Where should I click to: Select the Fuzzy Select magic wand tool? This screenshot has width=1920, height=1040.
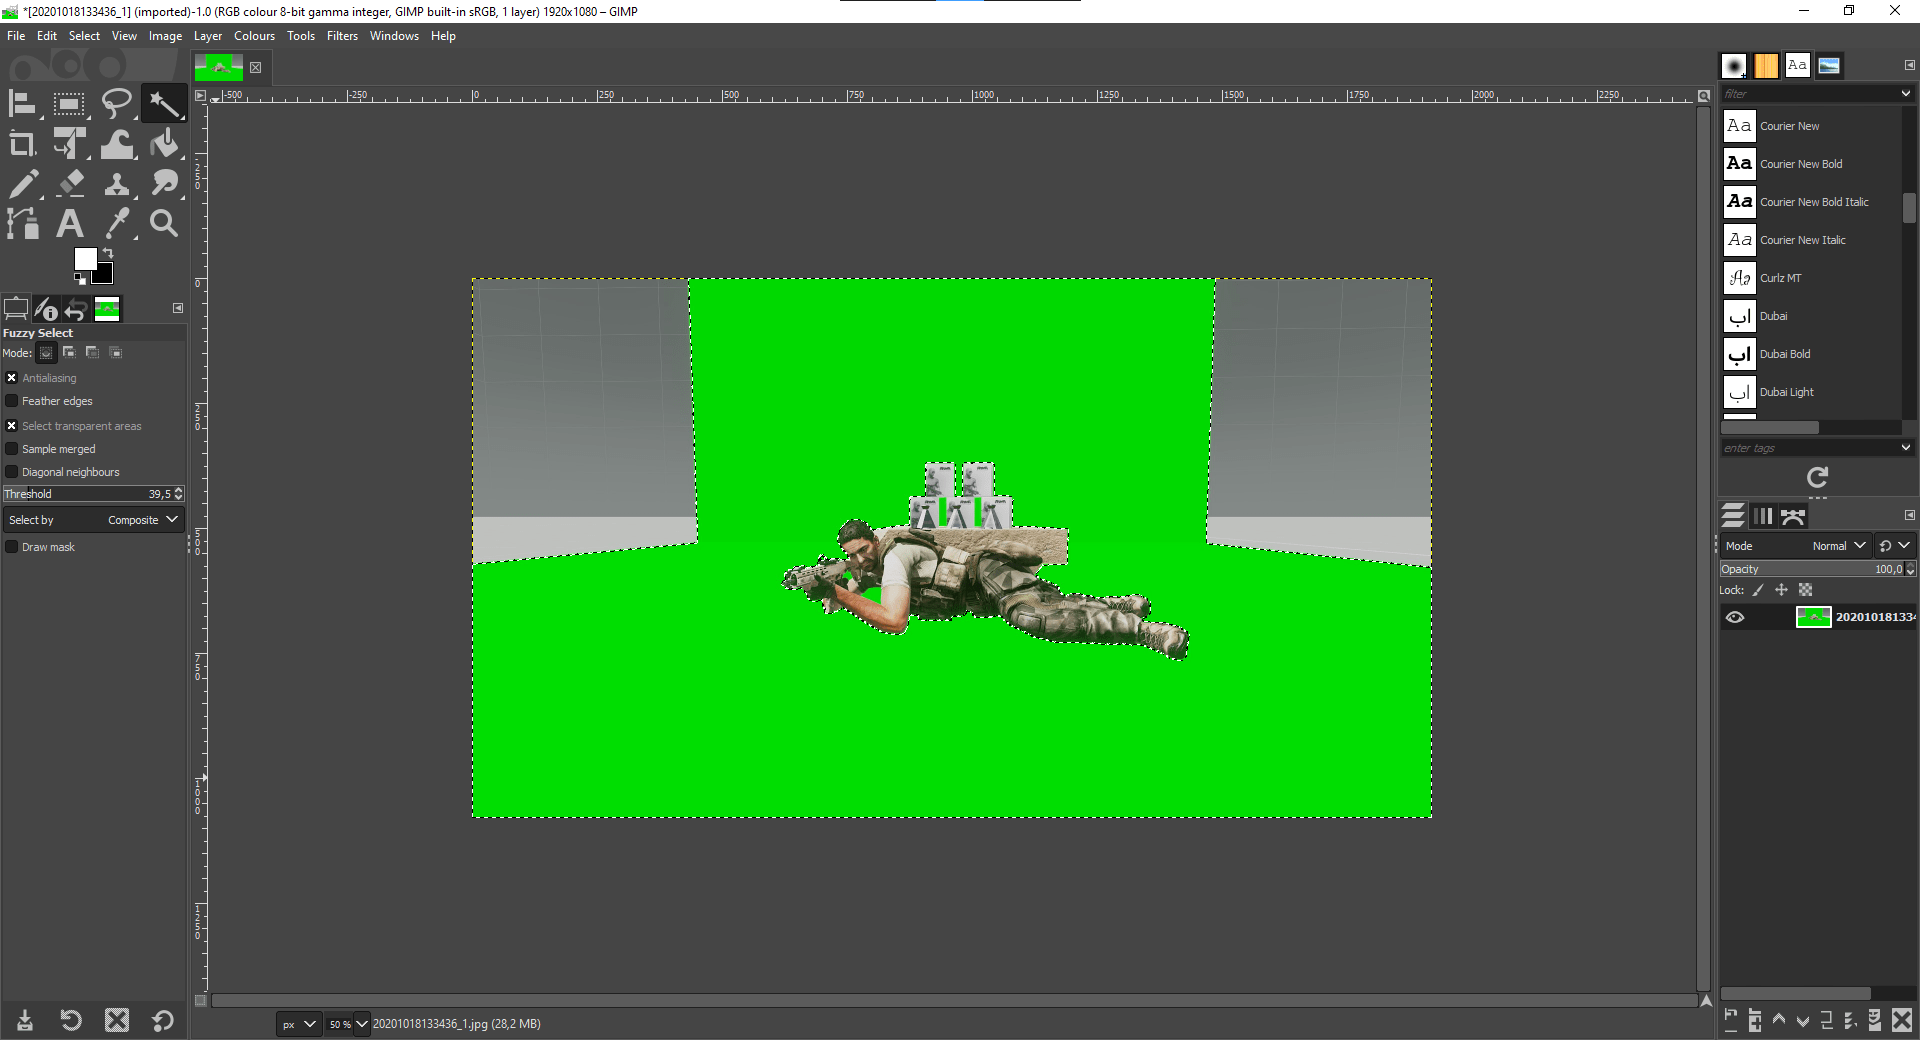164,104
